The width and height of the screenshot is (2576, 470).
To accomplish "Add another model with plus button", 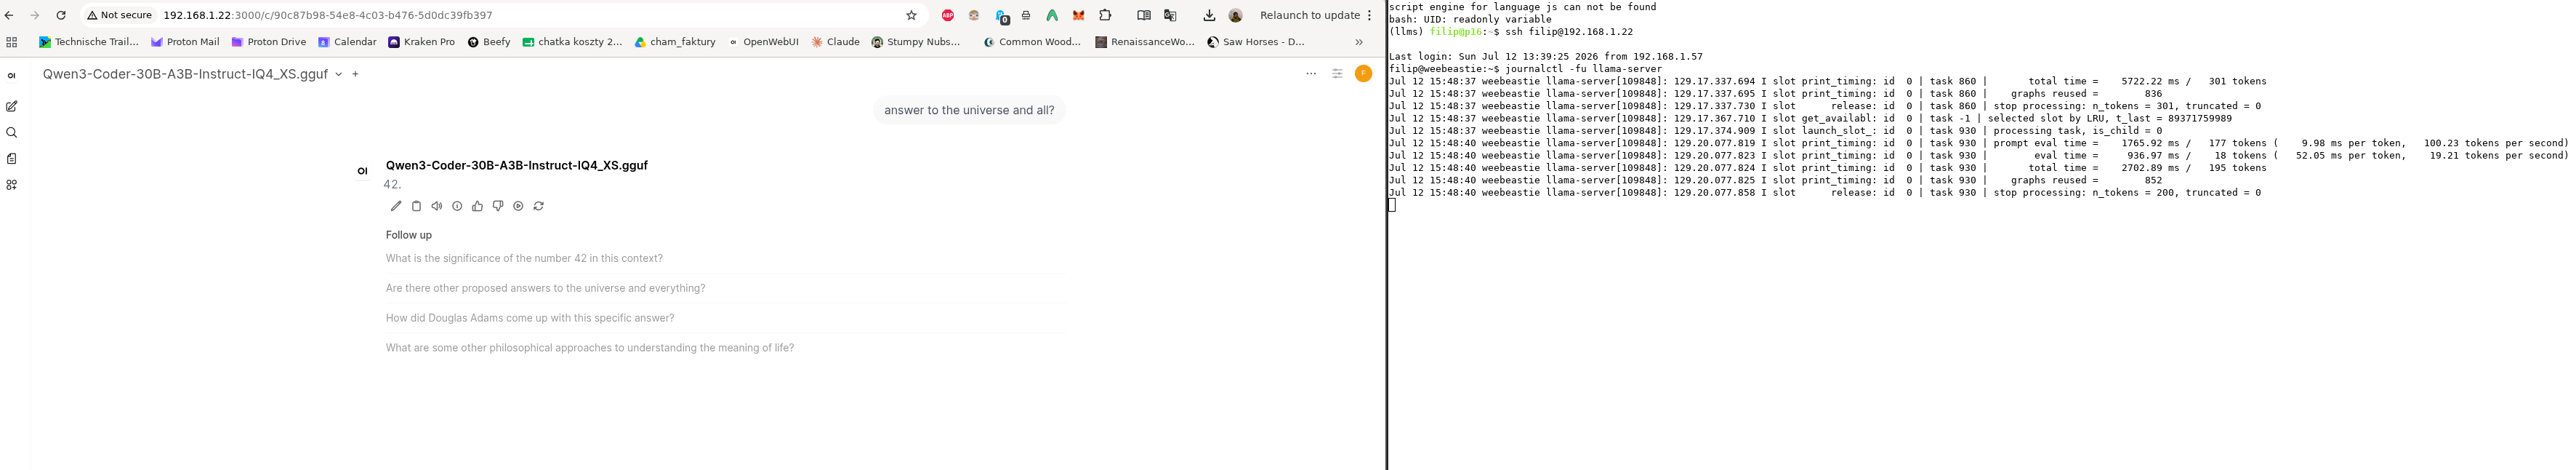I will [x=355, y=74].
